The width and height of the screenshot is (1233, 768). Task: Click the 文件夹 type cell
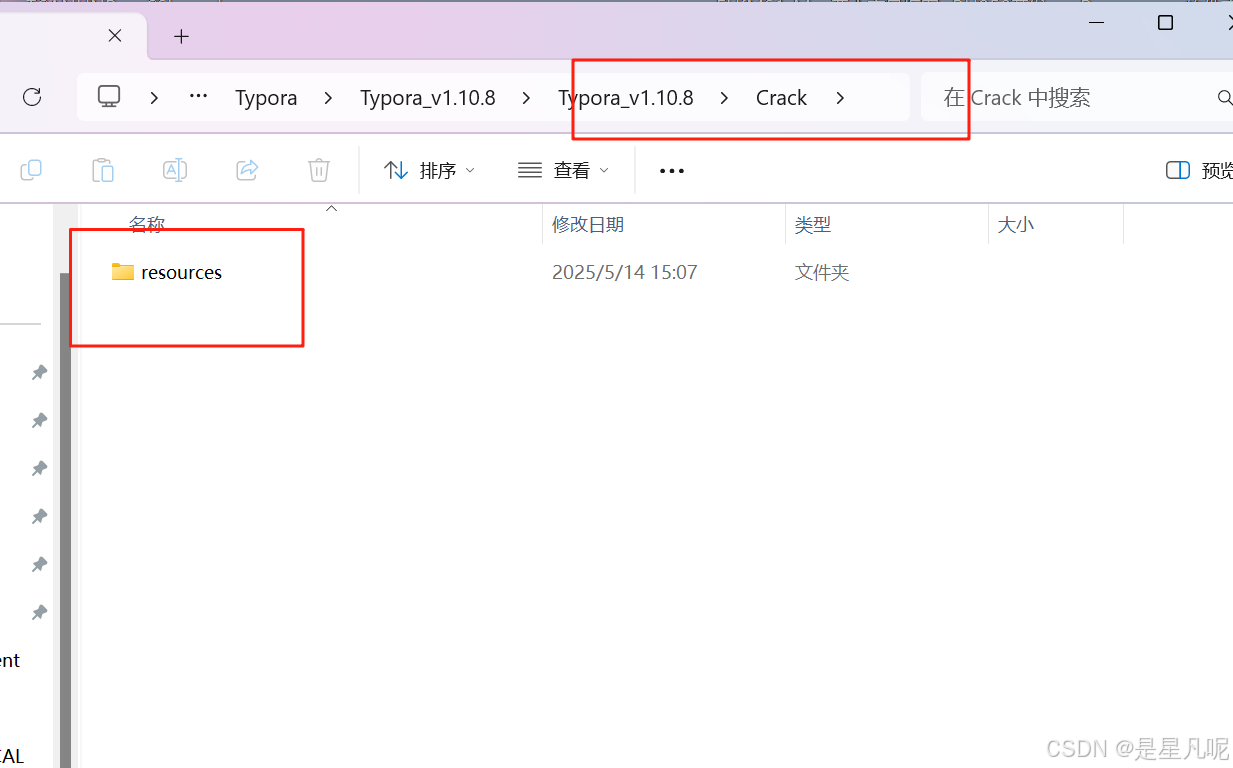pyautogui.click(x=822, y=272)
